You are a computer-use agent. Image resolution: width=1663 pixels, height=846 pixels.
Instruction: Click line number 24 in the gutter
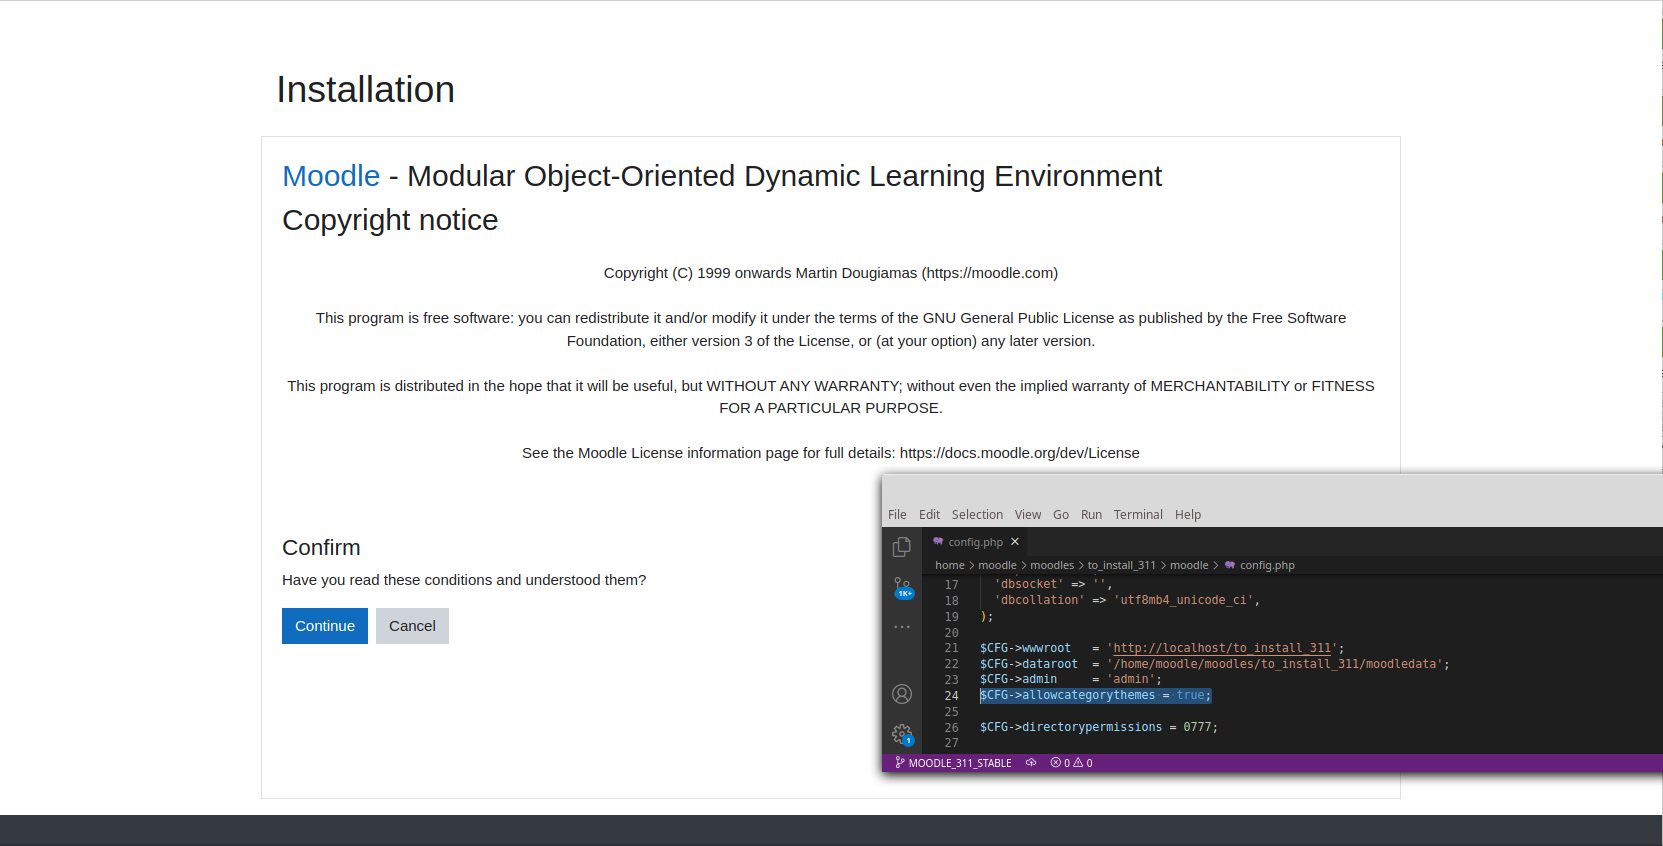coord(951,696)
